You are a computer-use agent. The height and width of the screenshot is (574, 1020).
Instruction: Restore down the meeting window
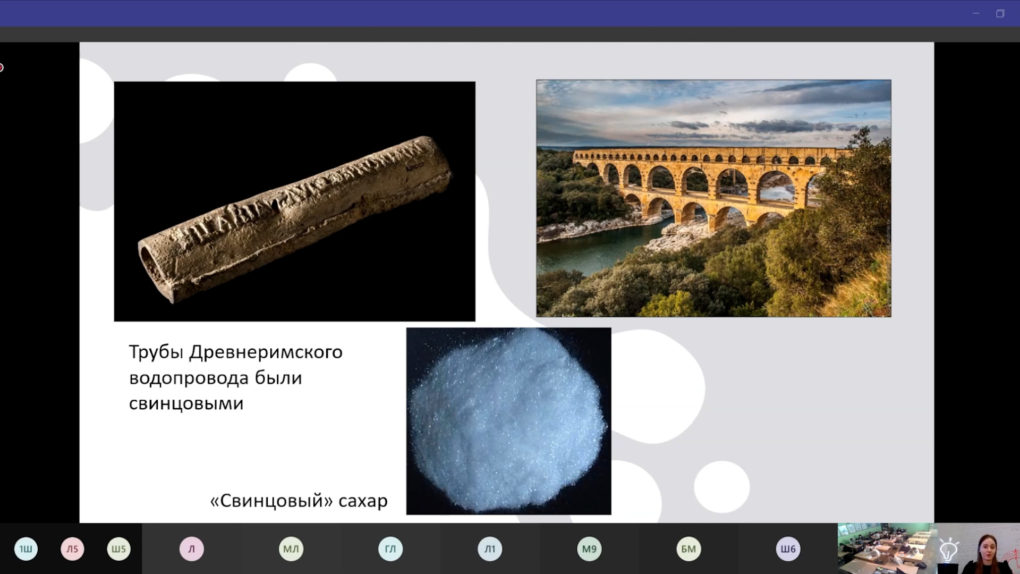point(1000,13)
